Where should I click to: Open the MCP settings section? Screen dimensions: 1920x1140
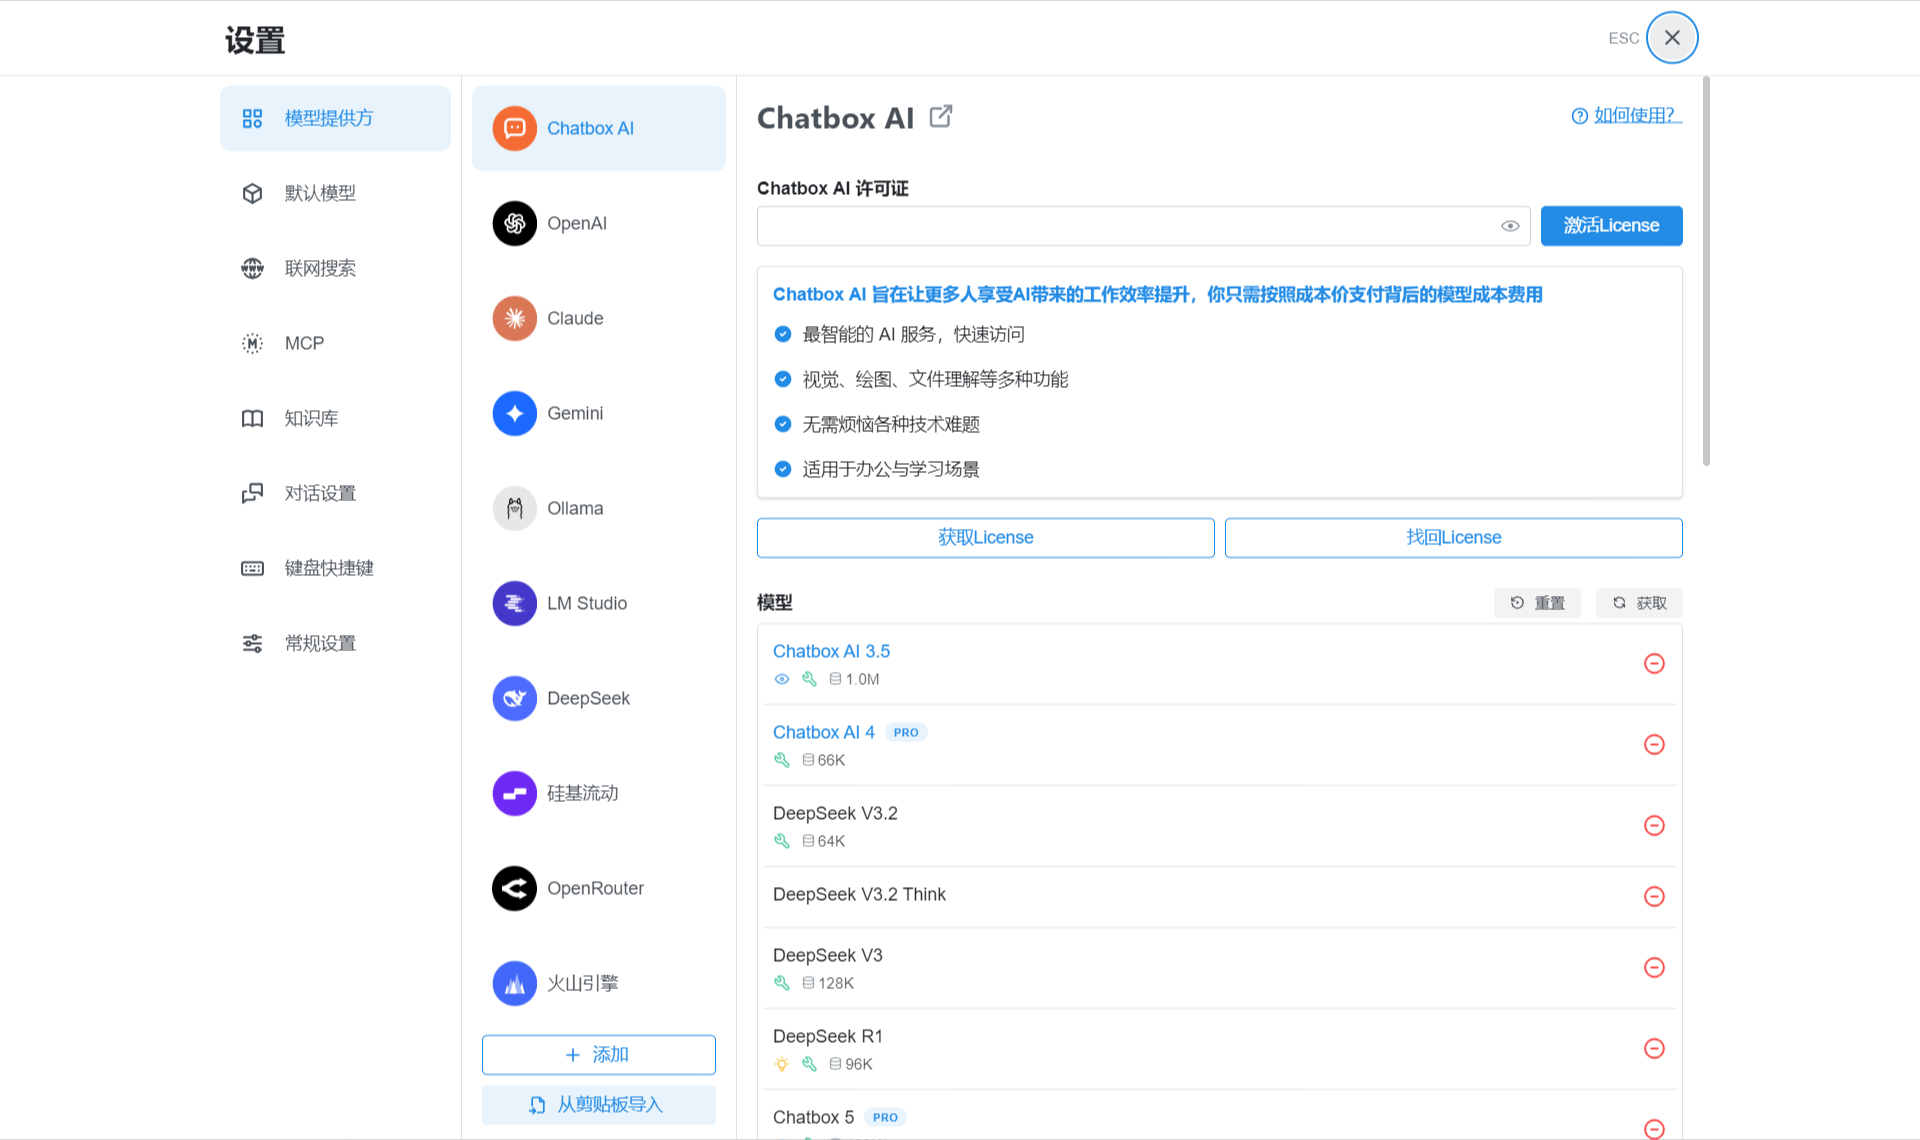(x=304, y=343)
